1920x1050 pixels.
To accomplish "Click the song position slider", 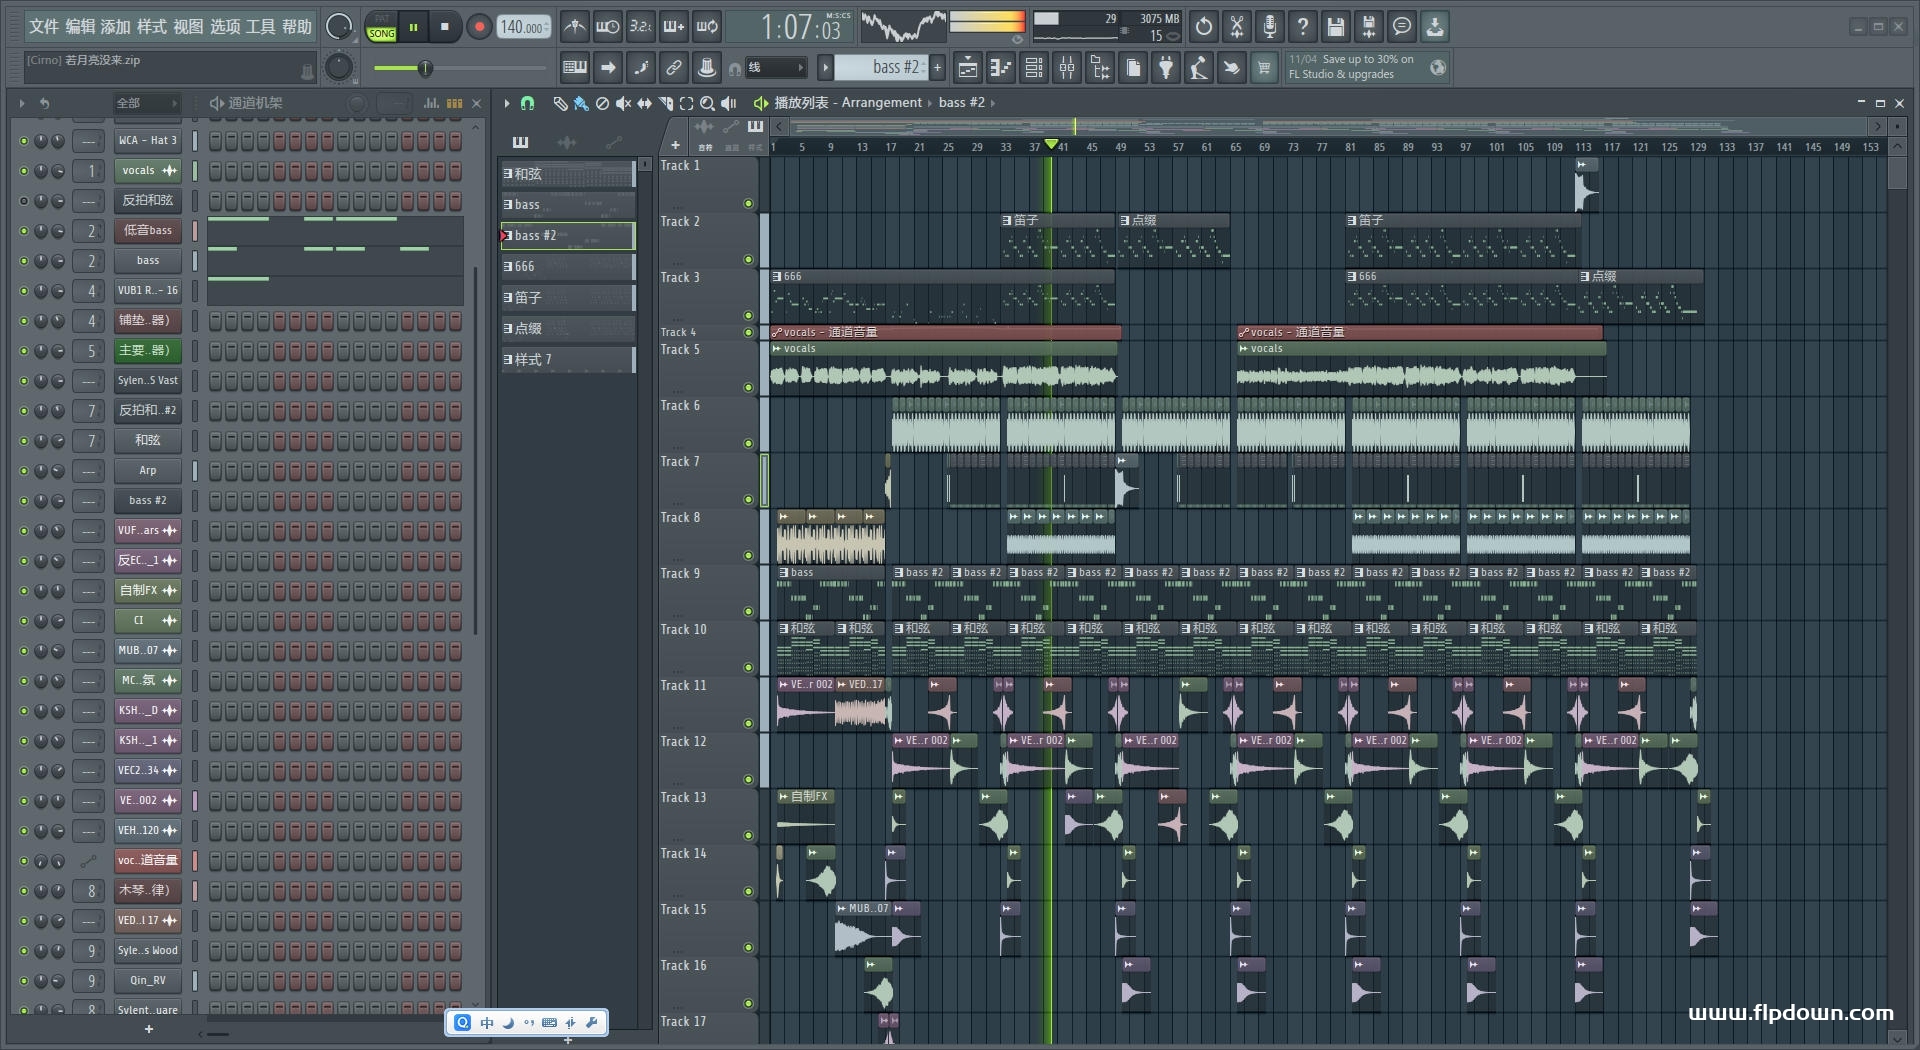I will 425,68.
